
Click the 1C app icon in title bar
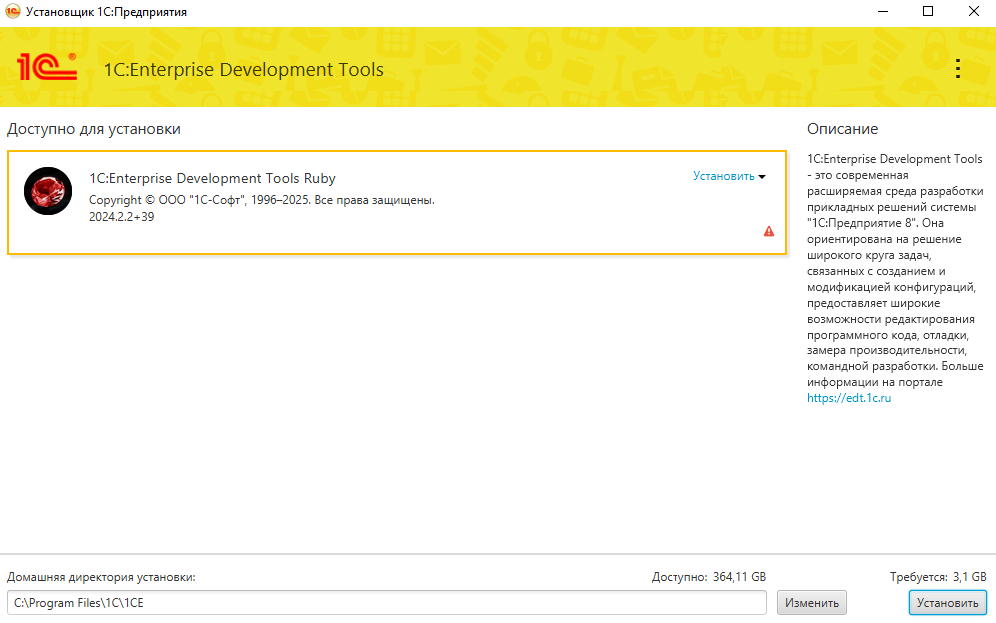click(x=13, y=12)
